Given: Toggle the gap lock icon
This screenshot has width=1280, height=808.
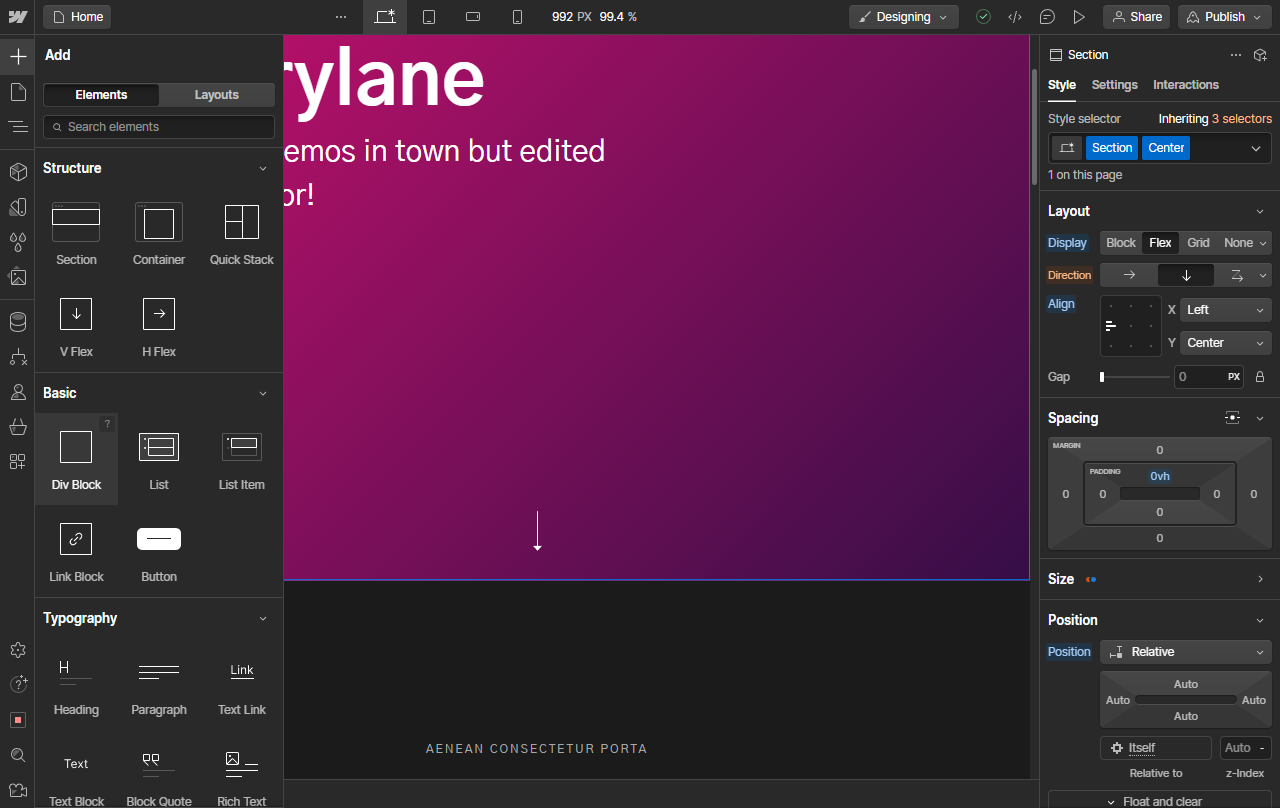Looking at the screenshot, I should click(x=1260, y=377).
